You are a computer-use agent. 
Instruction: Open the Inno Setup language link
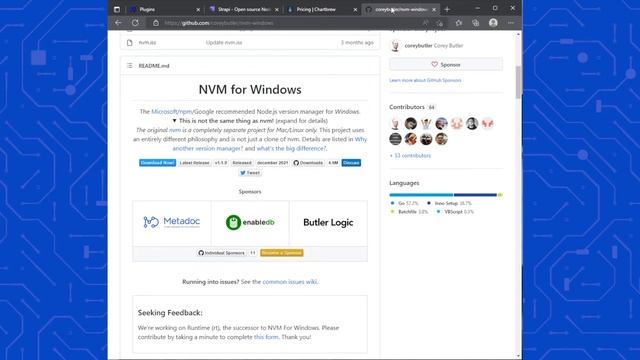449,203
